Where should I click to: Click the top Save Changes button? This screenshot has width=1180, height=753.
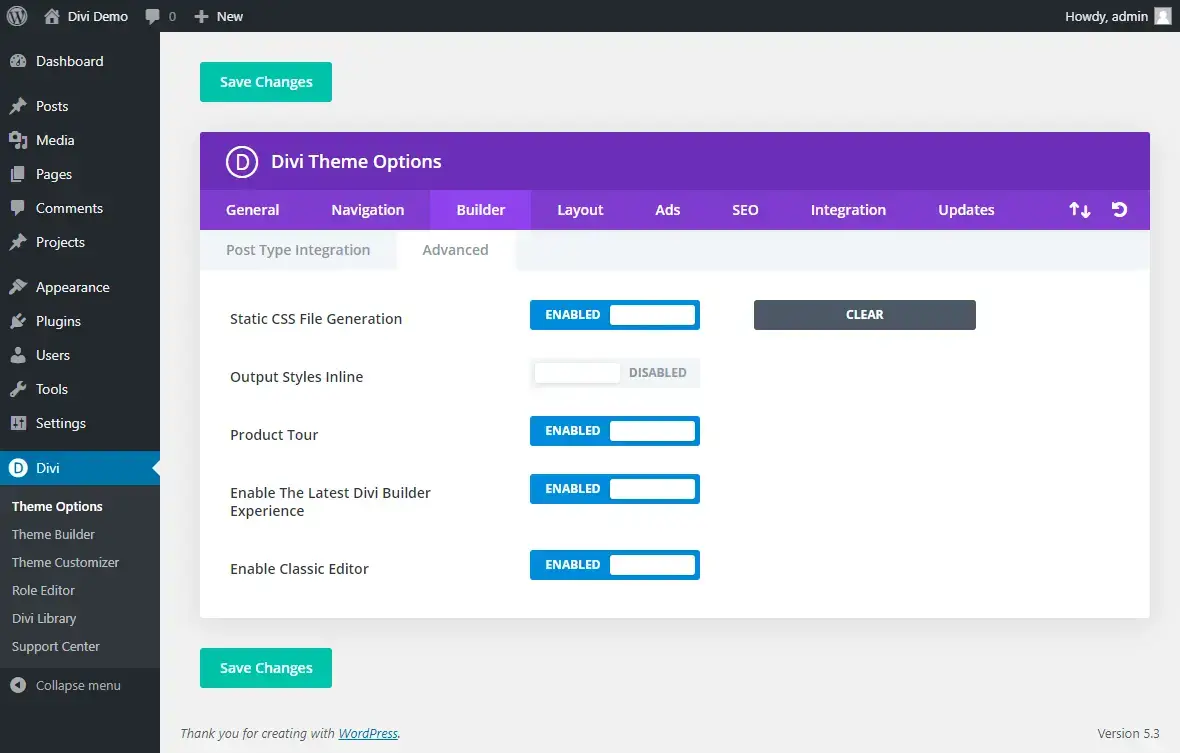click(x=266, y=82)
